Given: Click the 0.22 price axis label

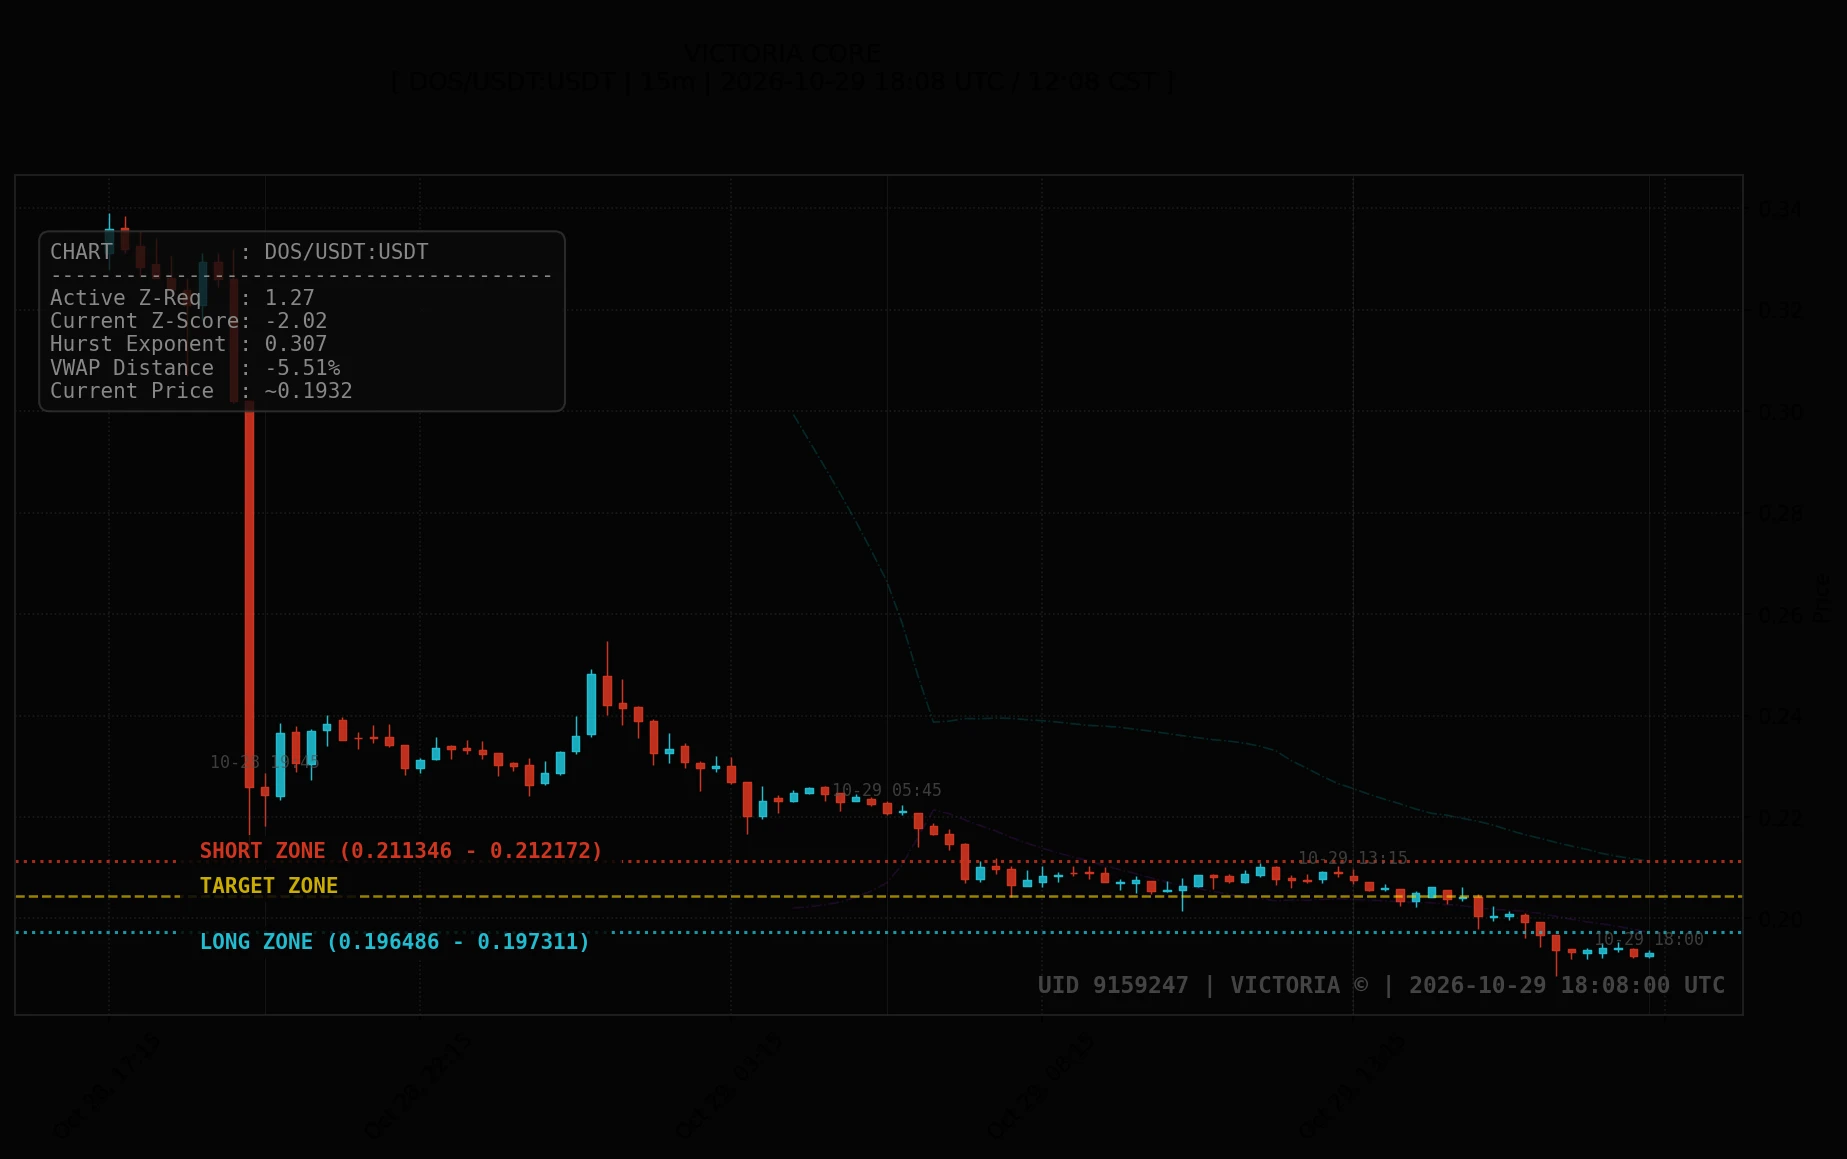Looking at the screenshot, I should coord(1781,818).
